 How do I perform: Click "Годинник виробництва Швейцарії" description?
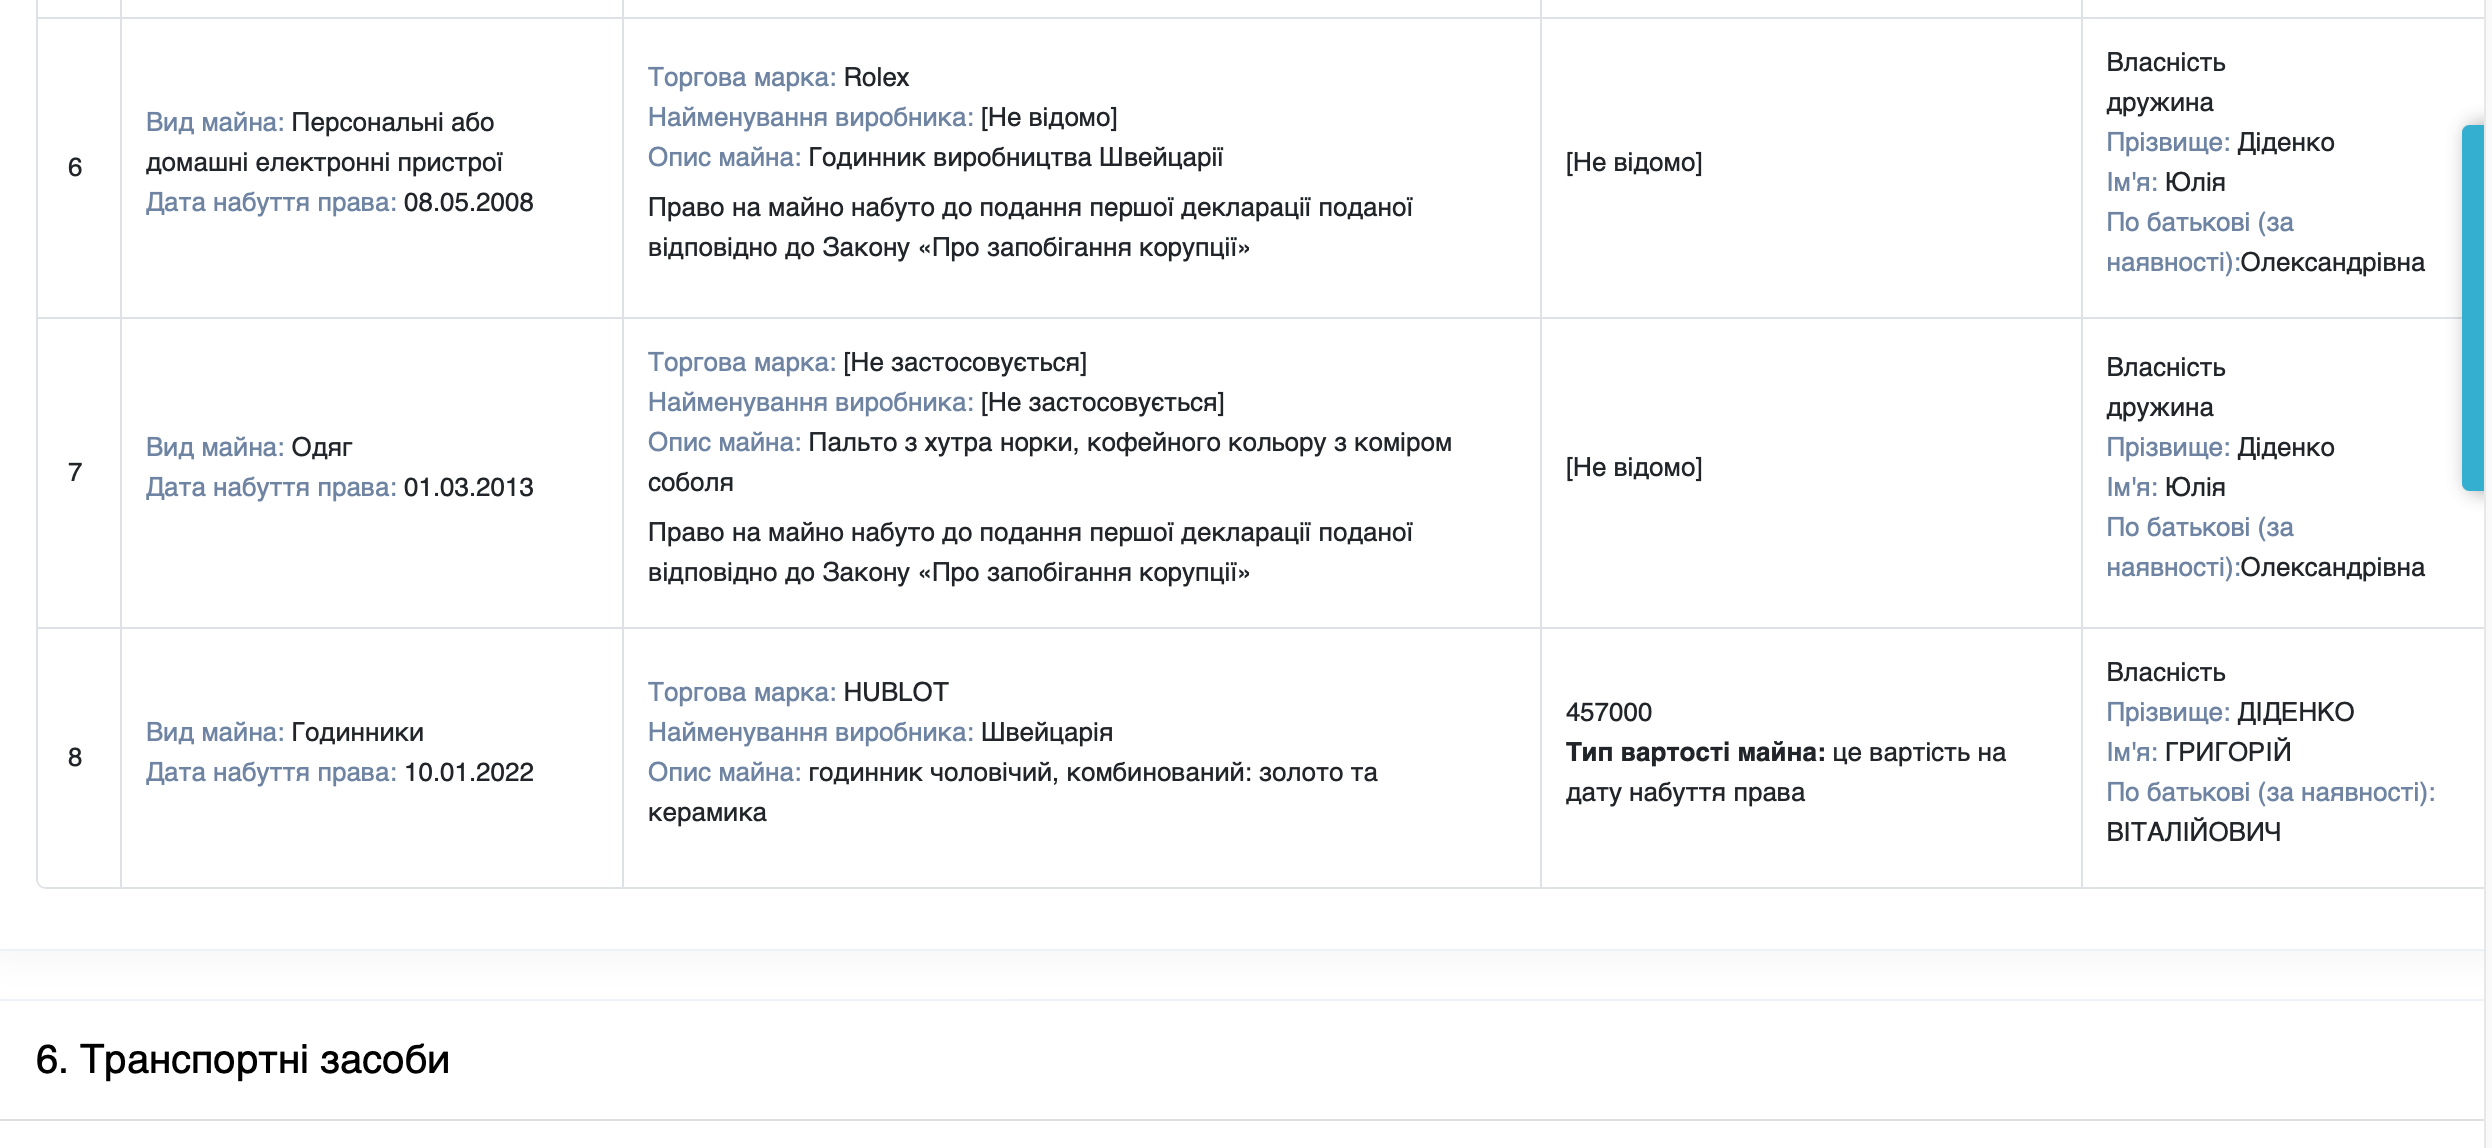tap(1015, 157)
